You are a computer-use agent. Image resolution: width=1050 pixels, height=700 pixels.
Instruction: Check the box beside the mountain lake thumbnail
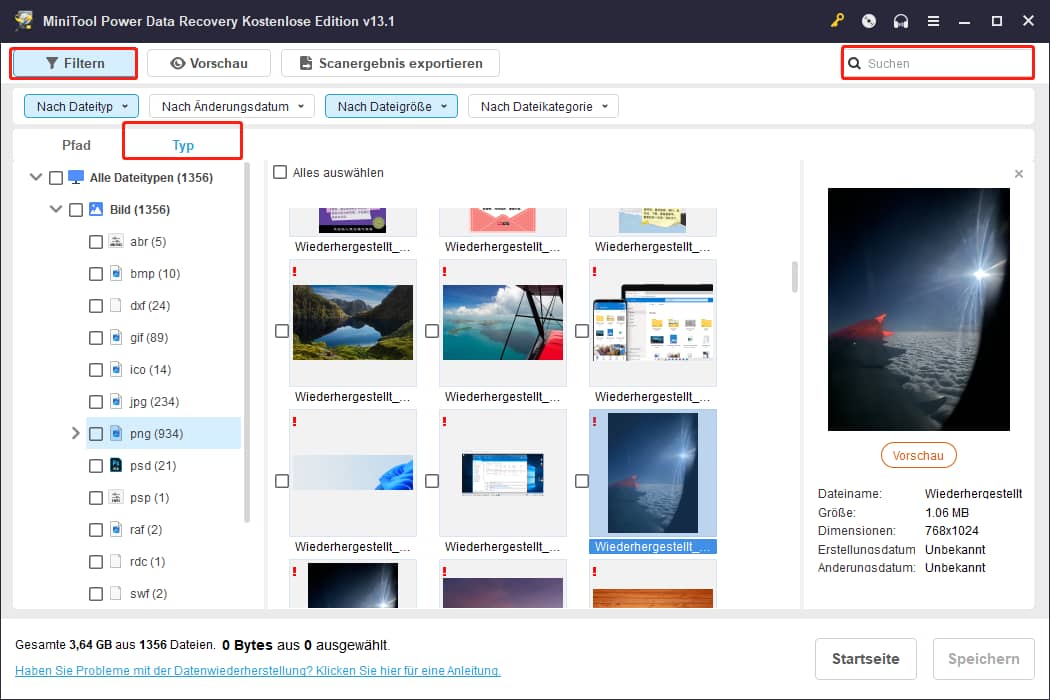[x=282, y=331]
